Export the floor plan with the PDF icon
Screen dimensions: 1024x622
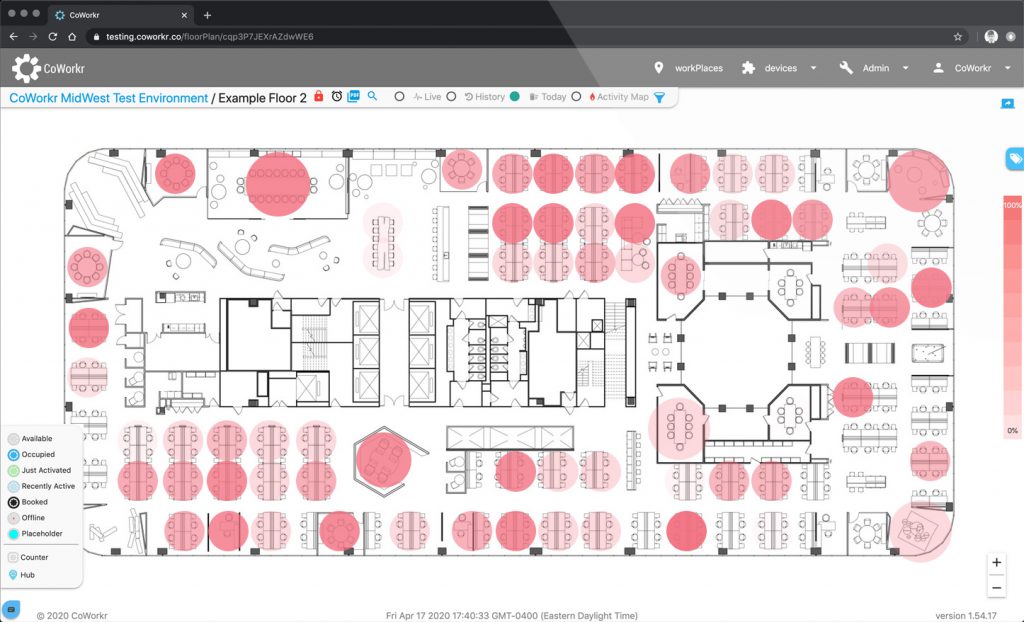click(x=353, y=96)
